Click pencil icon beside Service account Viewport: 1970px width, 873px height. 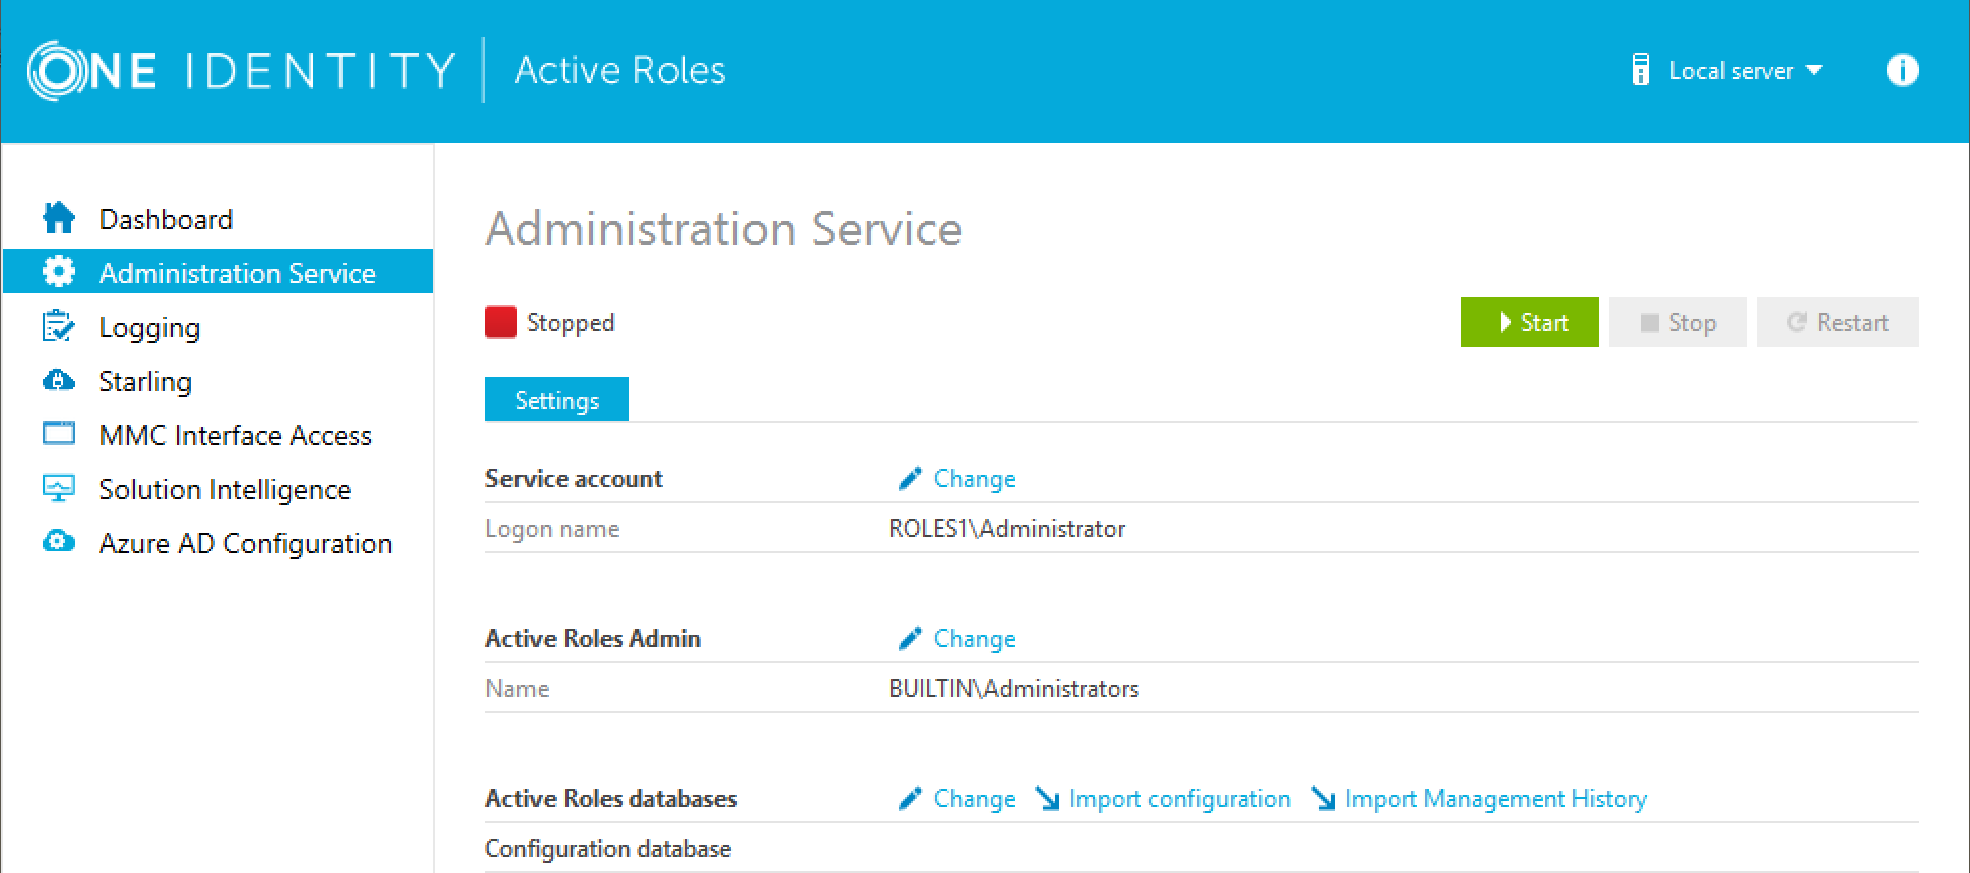point(909,479)
